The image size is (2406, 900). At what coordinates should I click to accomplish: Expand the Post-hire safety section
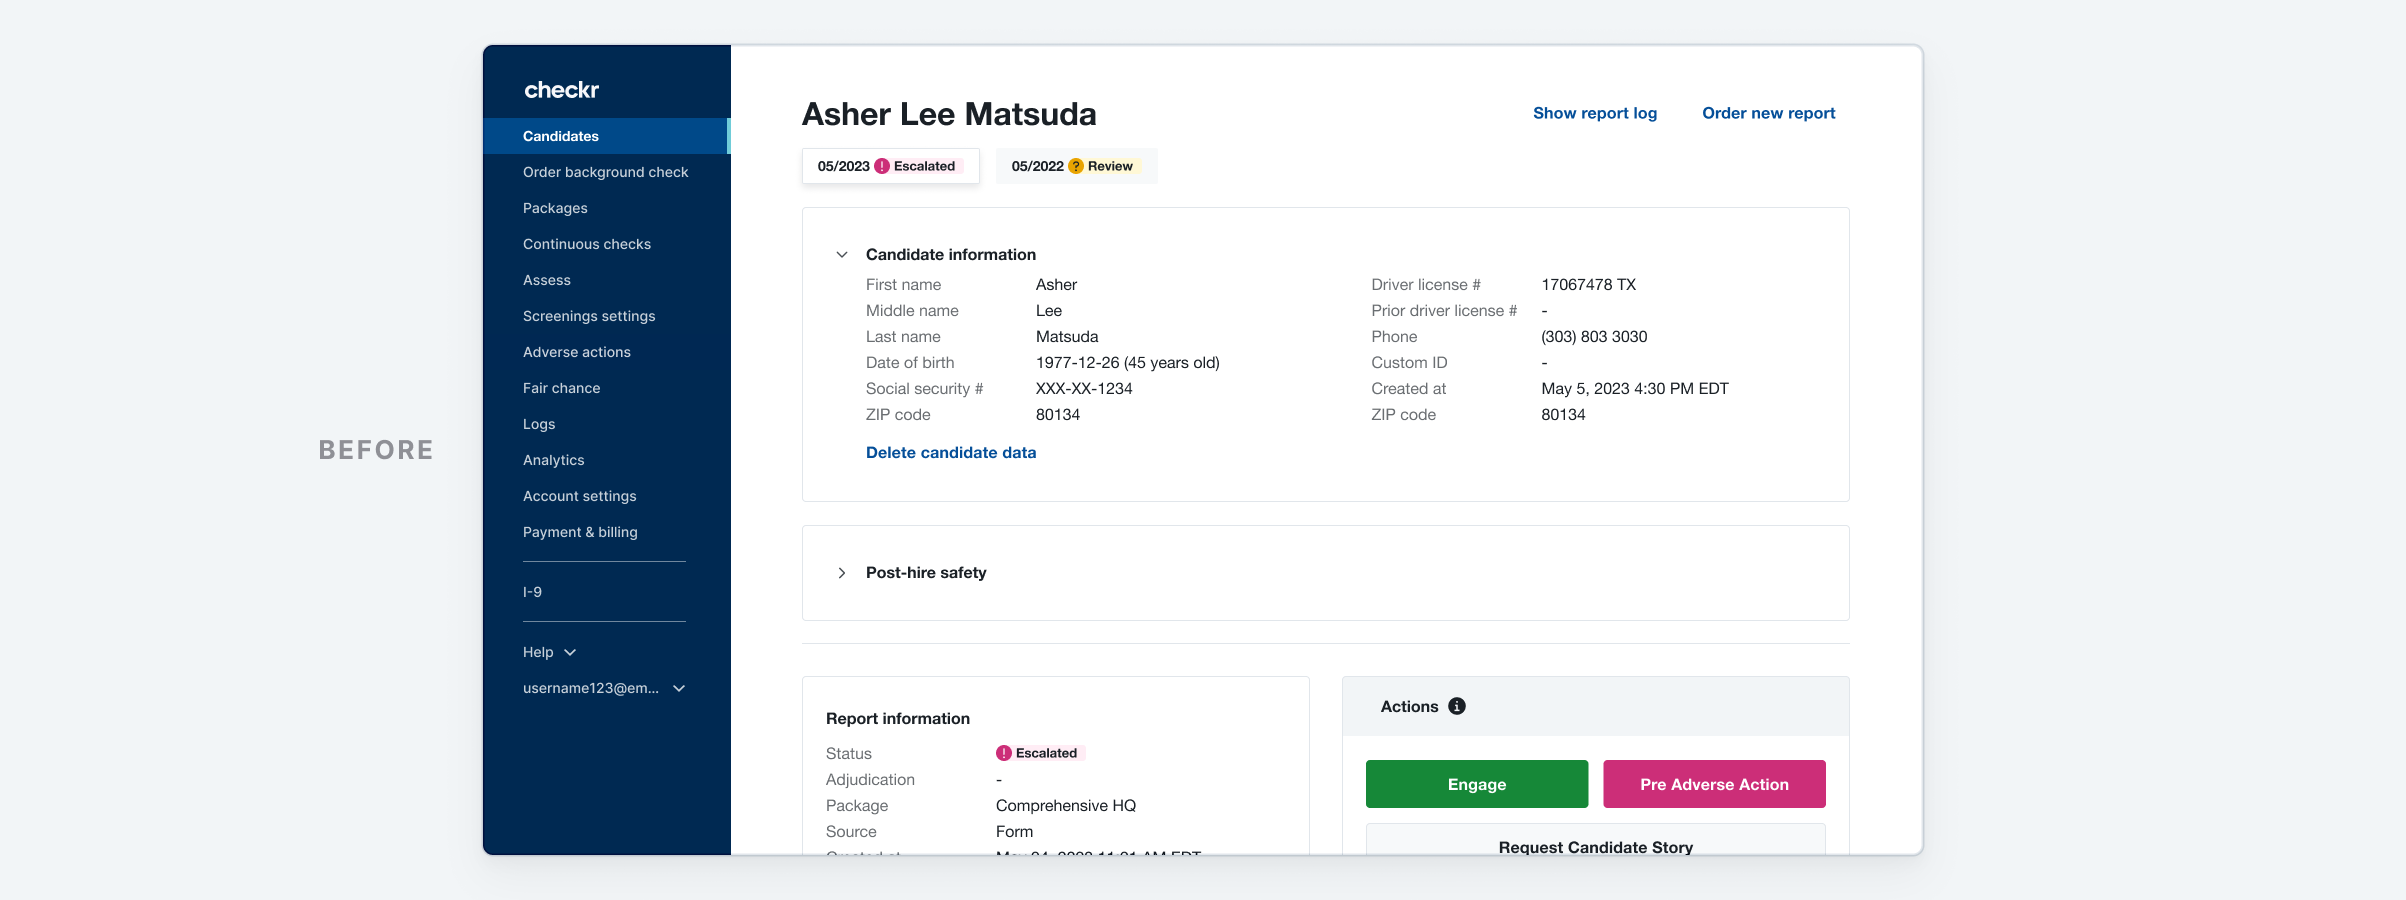click(x=842, y=573)
